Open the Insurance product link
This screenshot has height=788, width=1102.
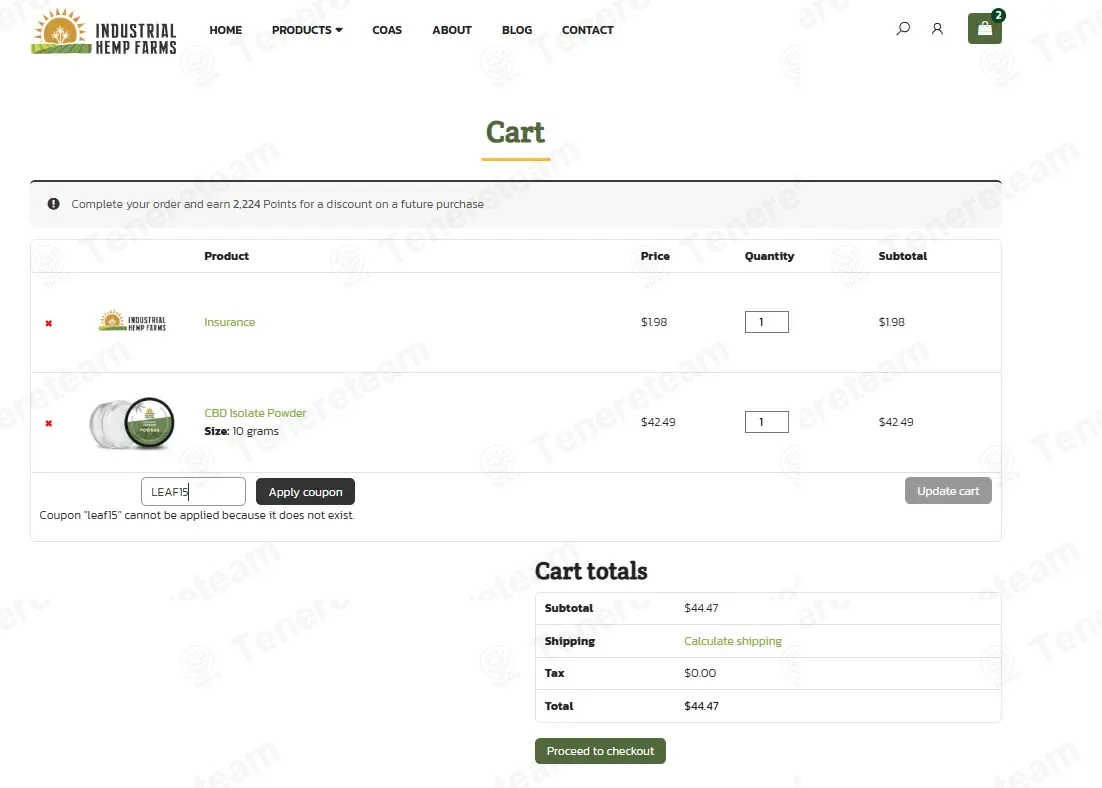click(230, 322)
